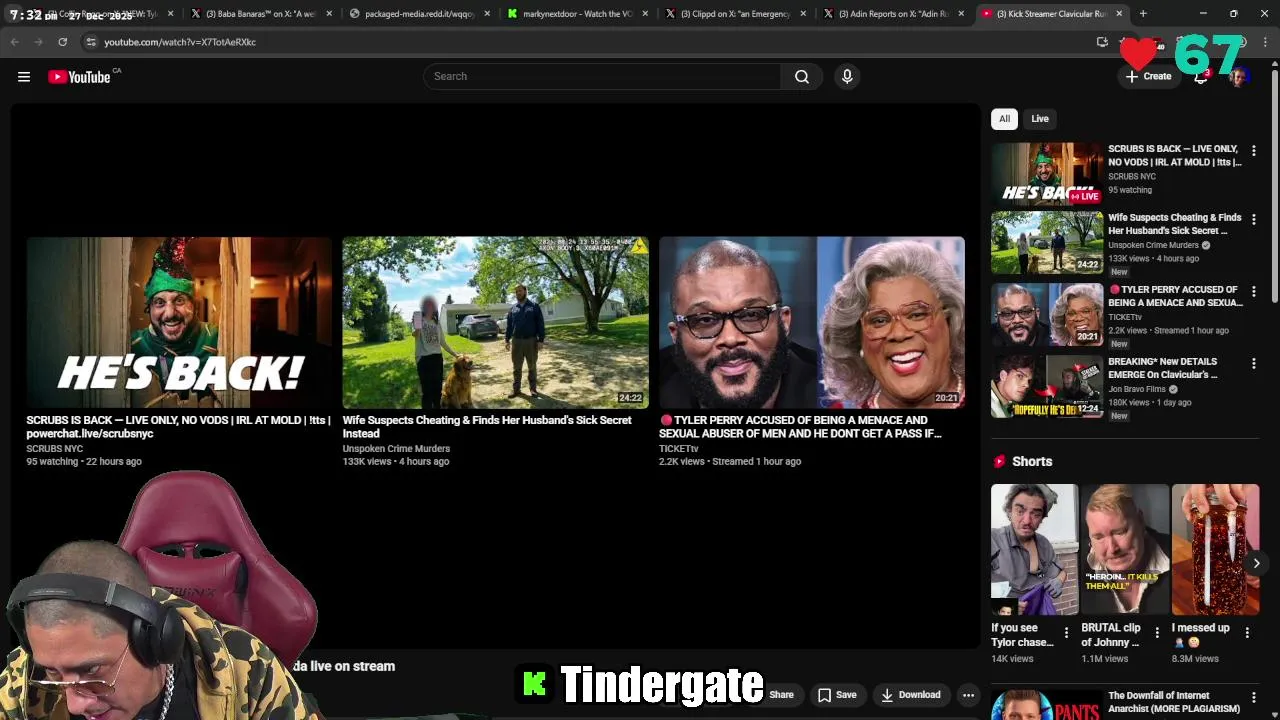Open options for Wife Suspects Cheating sidebar video

point(1253,219)
